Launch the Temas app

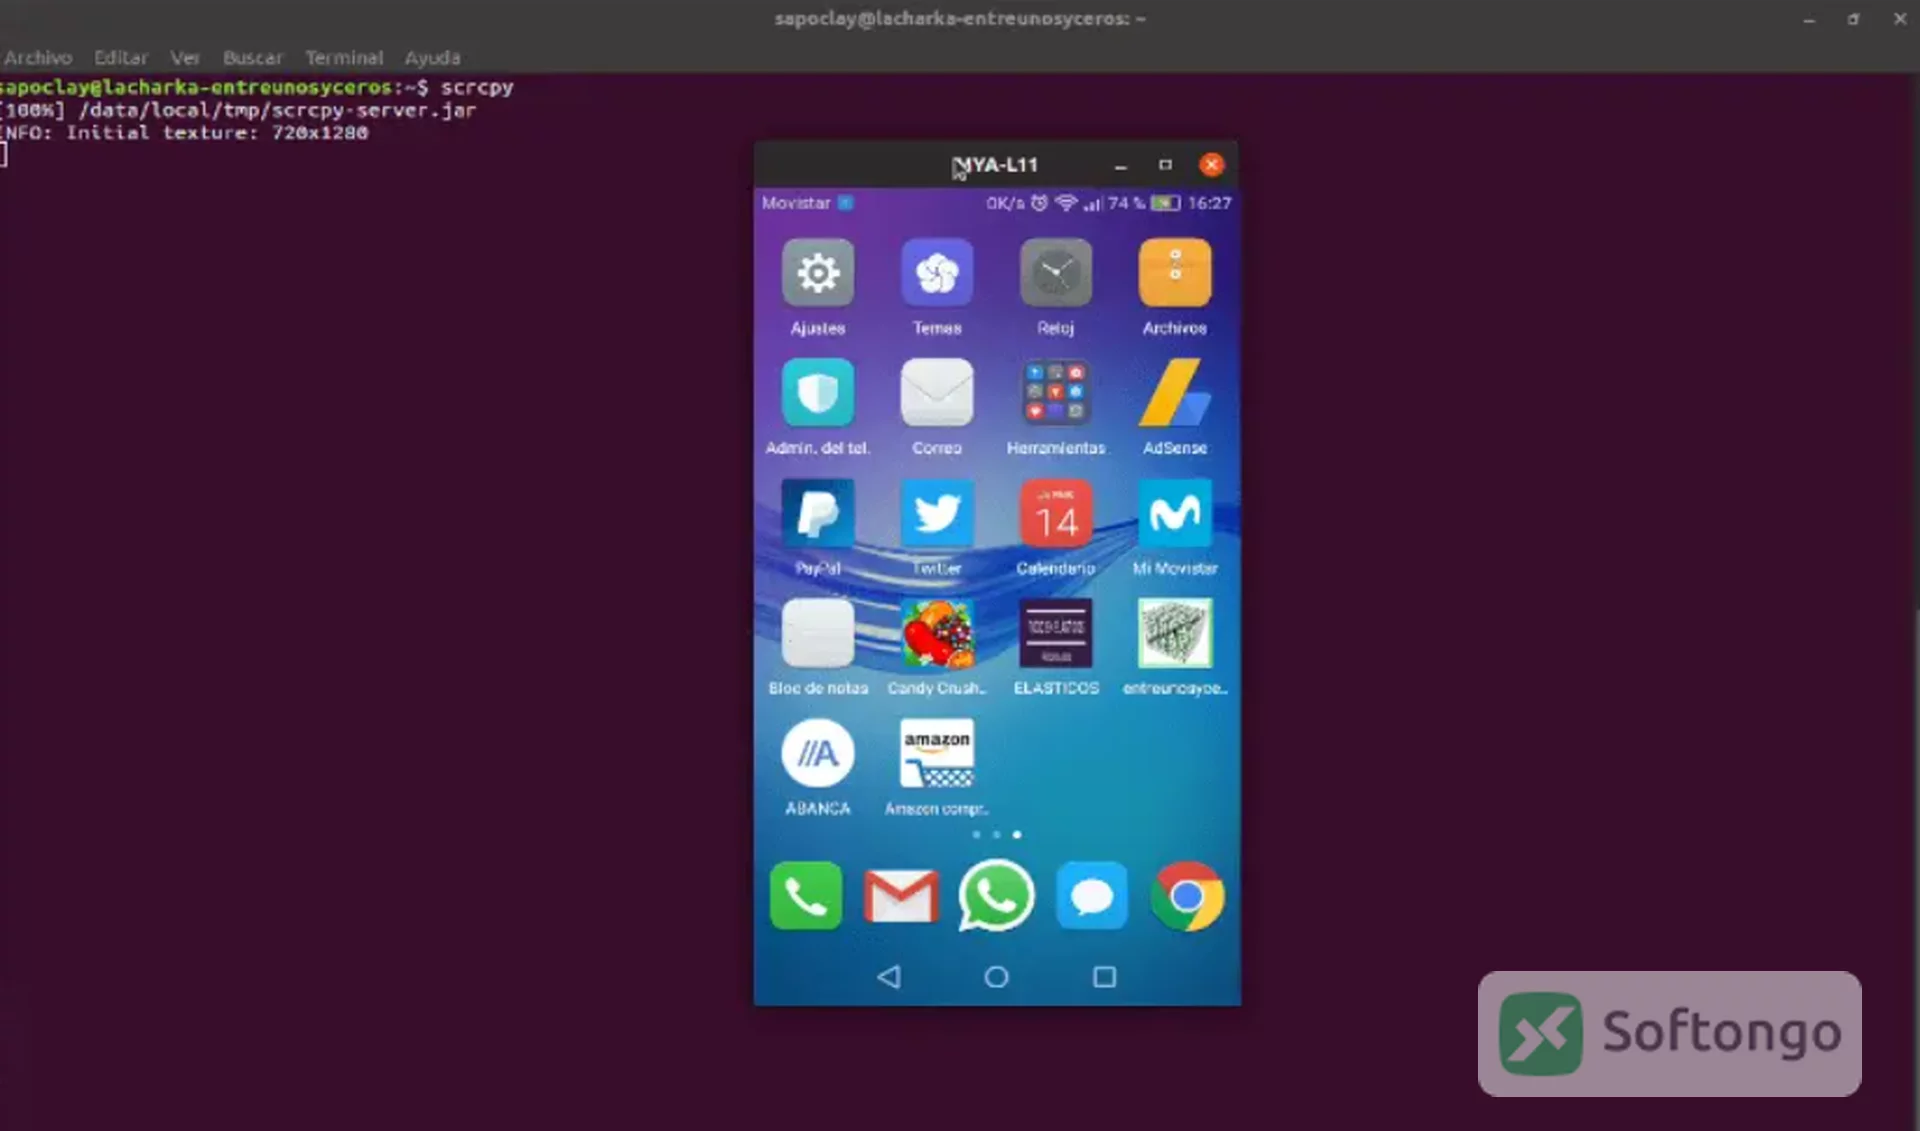tap(937, 273)
